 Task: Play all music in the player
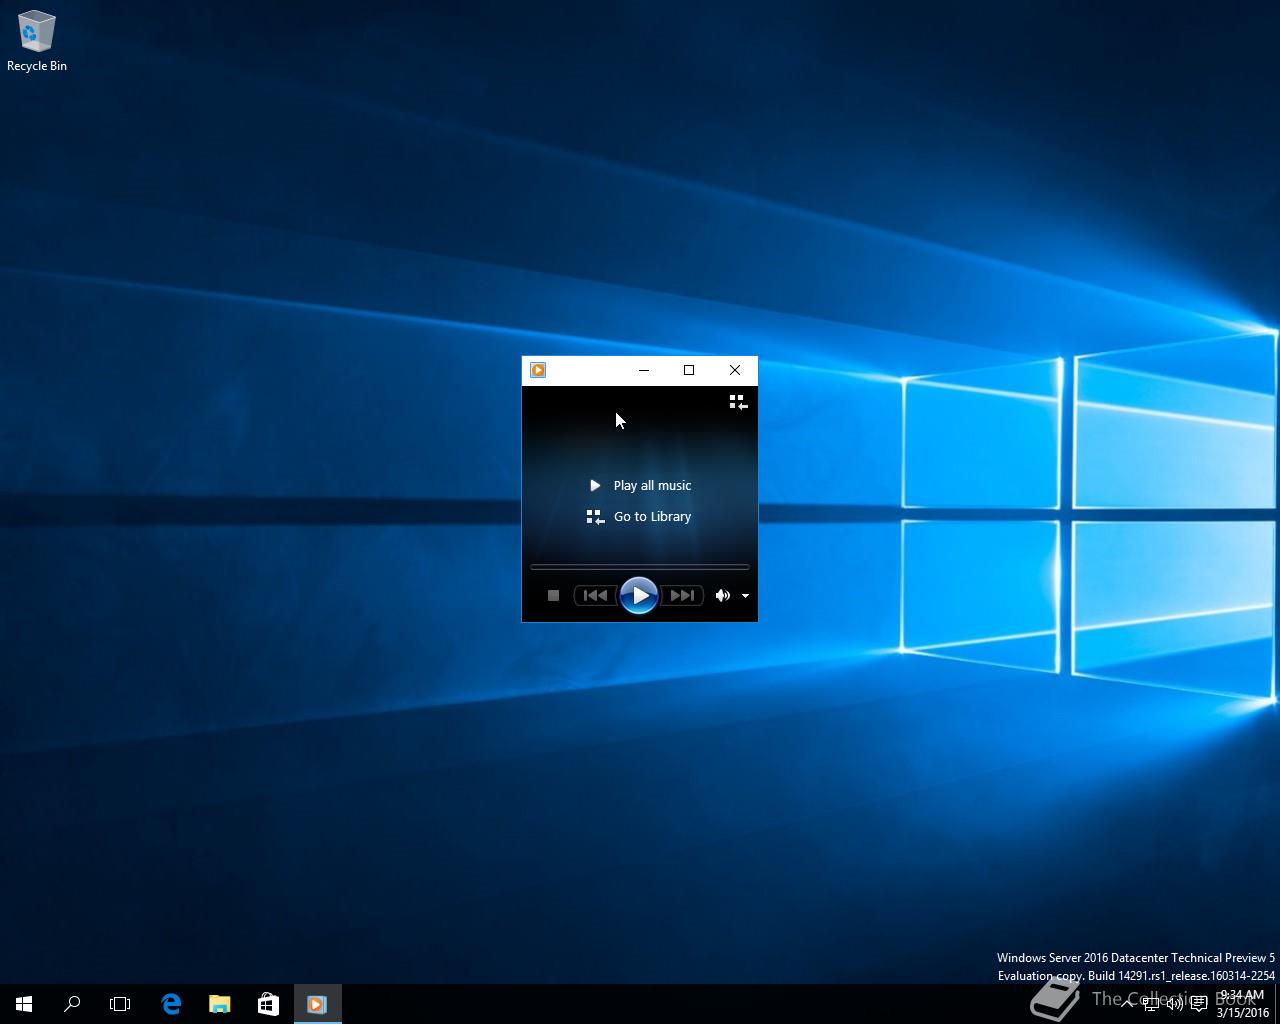coord(641,485)
